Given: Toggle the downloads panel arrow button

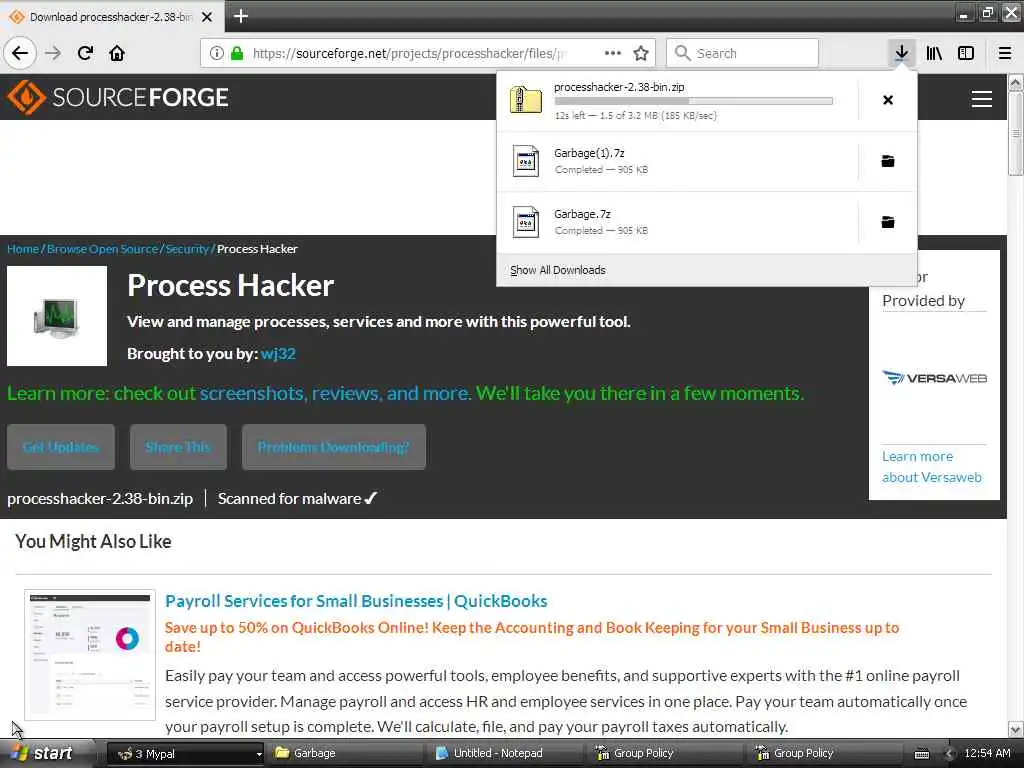Looking at the screenshot, I should click(901, 53).
